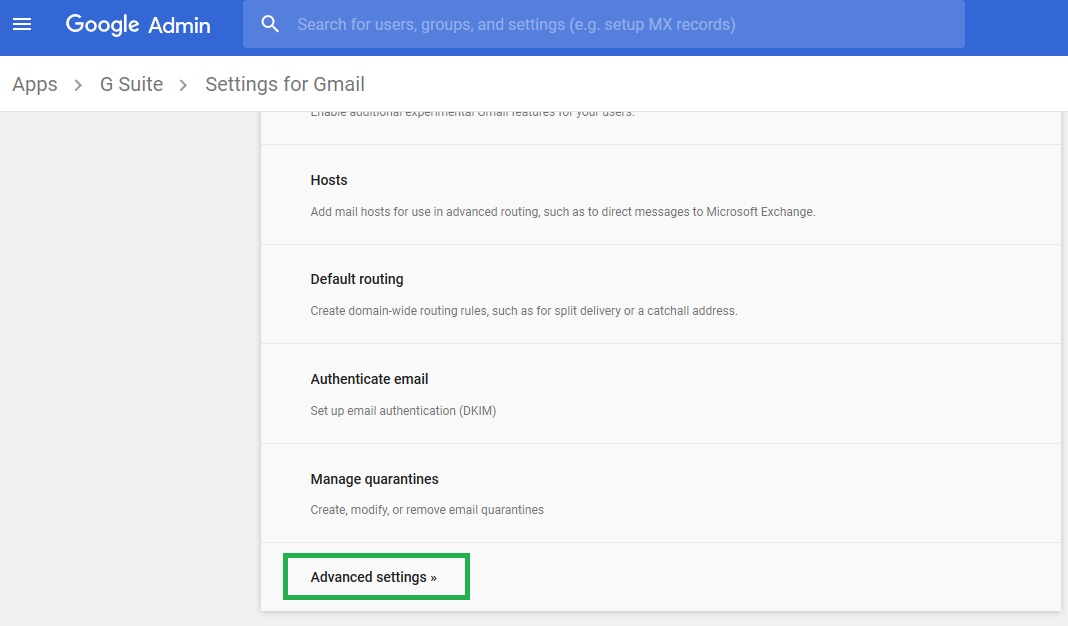Click the search magnifier icon
Viewport: 1068px width, 626px height.
pos(270,25)
